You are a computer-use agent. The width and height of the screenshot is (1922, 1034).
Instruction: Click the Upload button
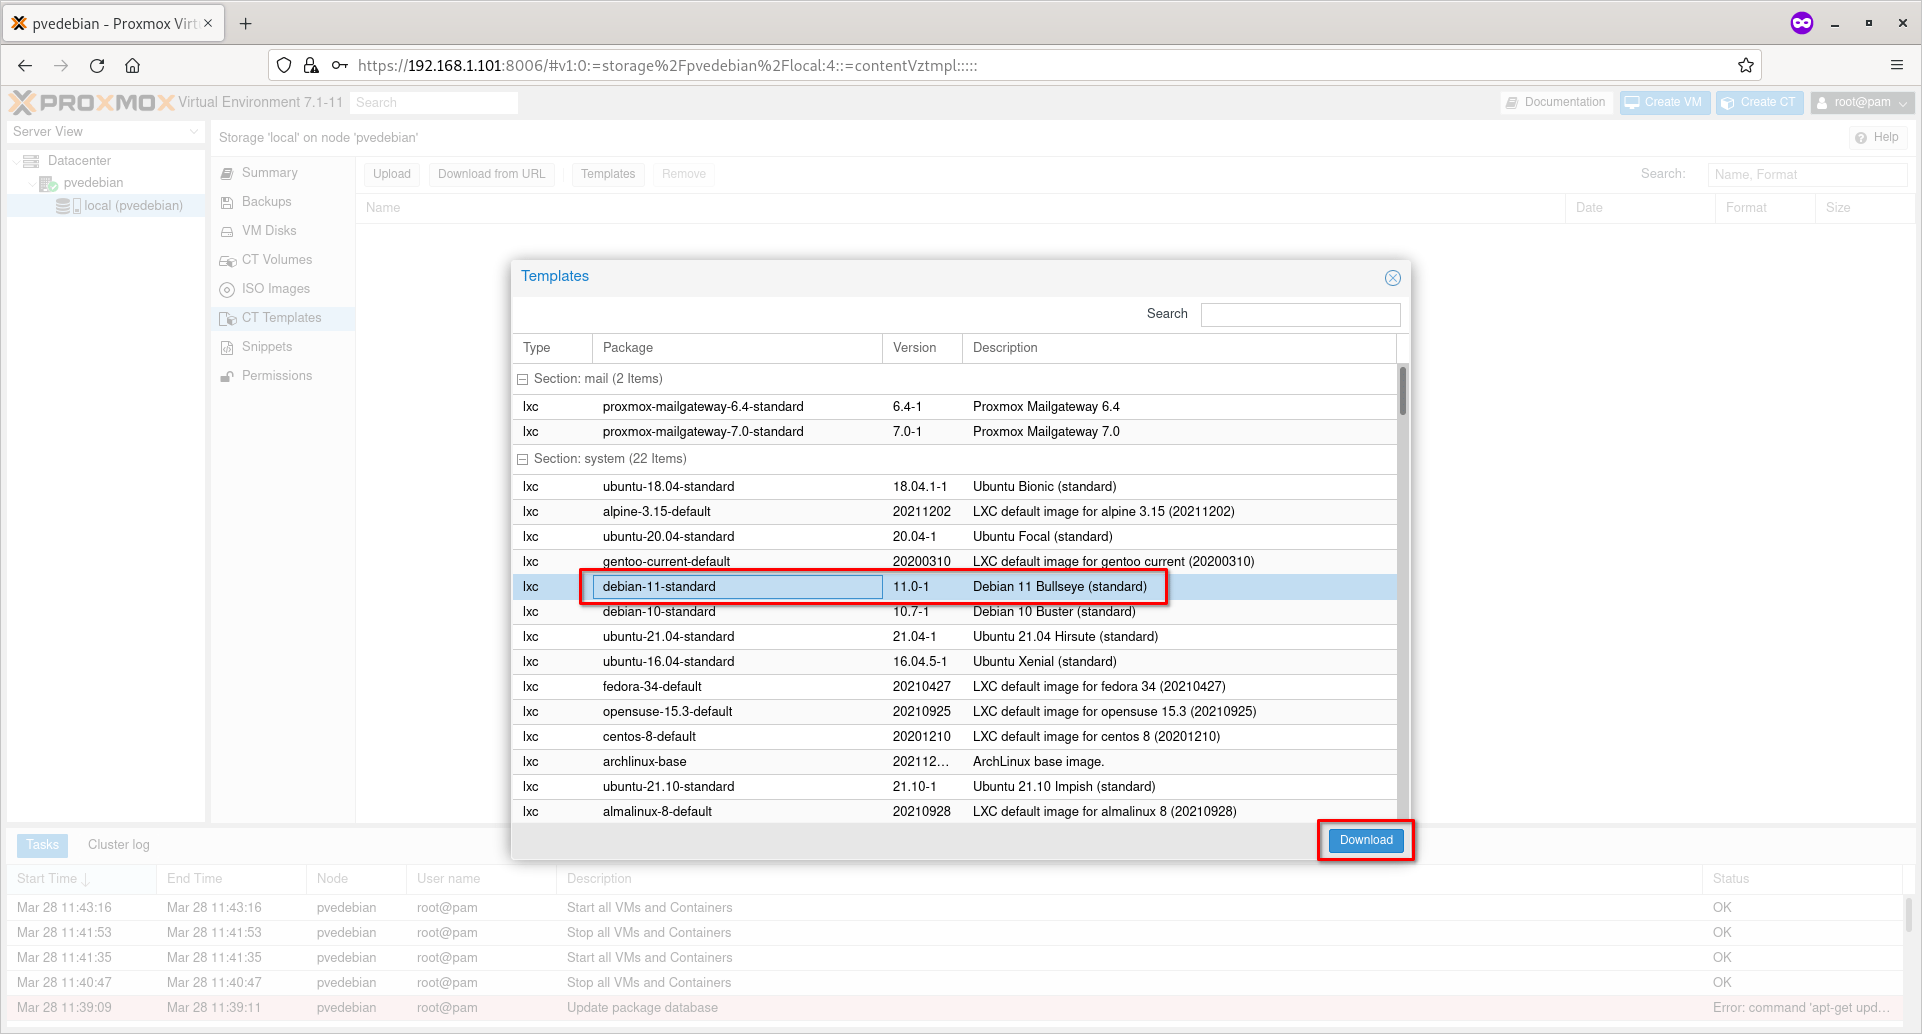(392, 174)
